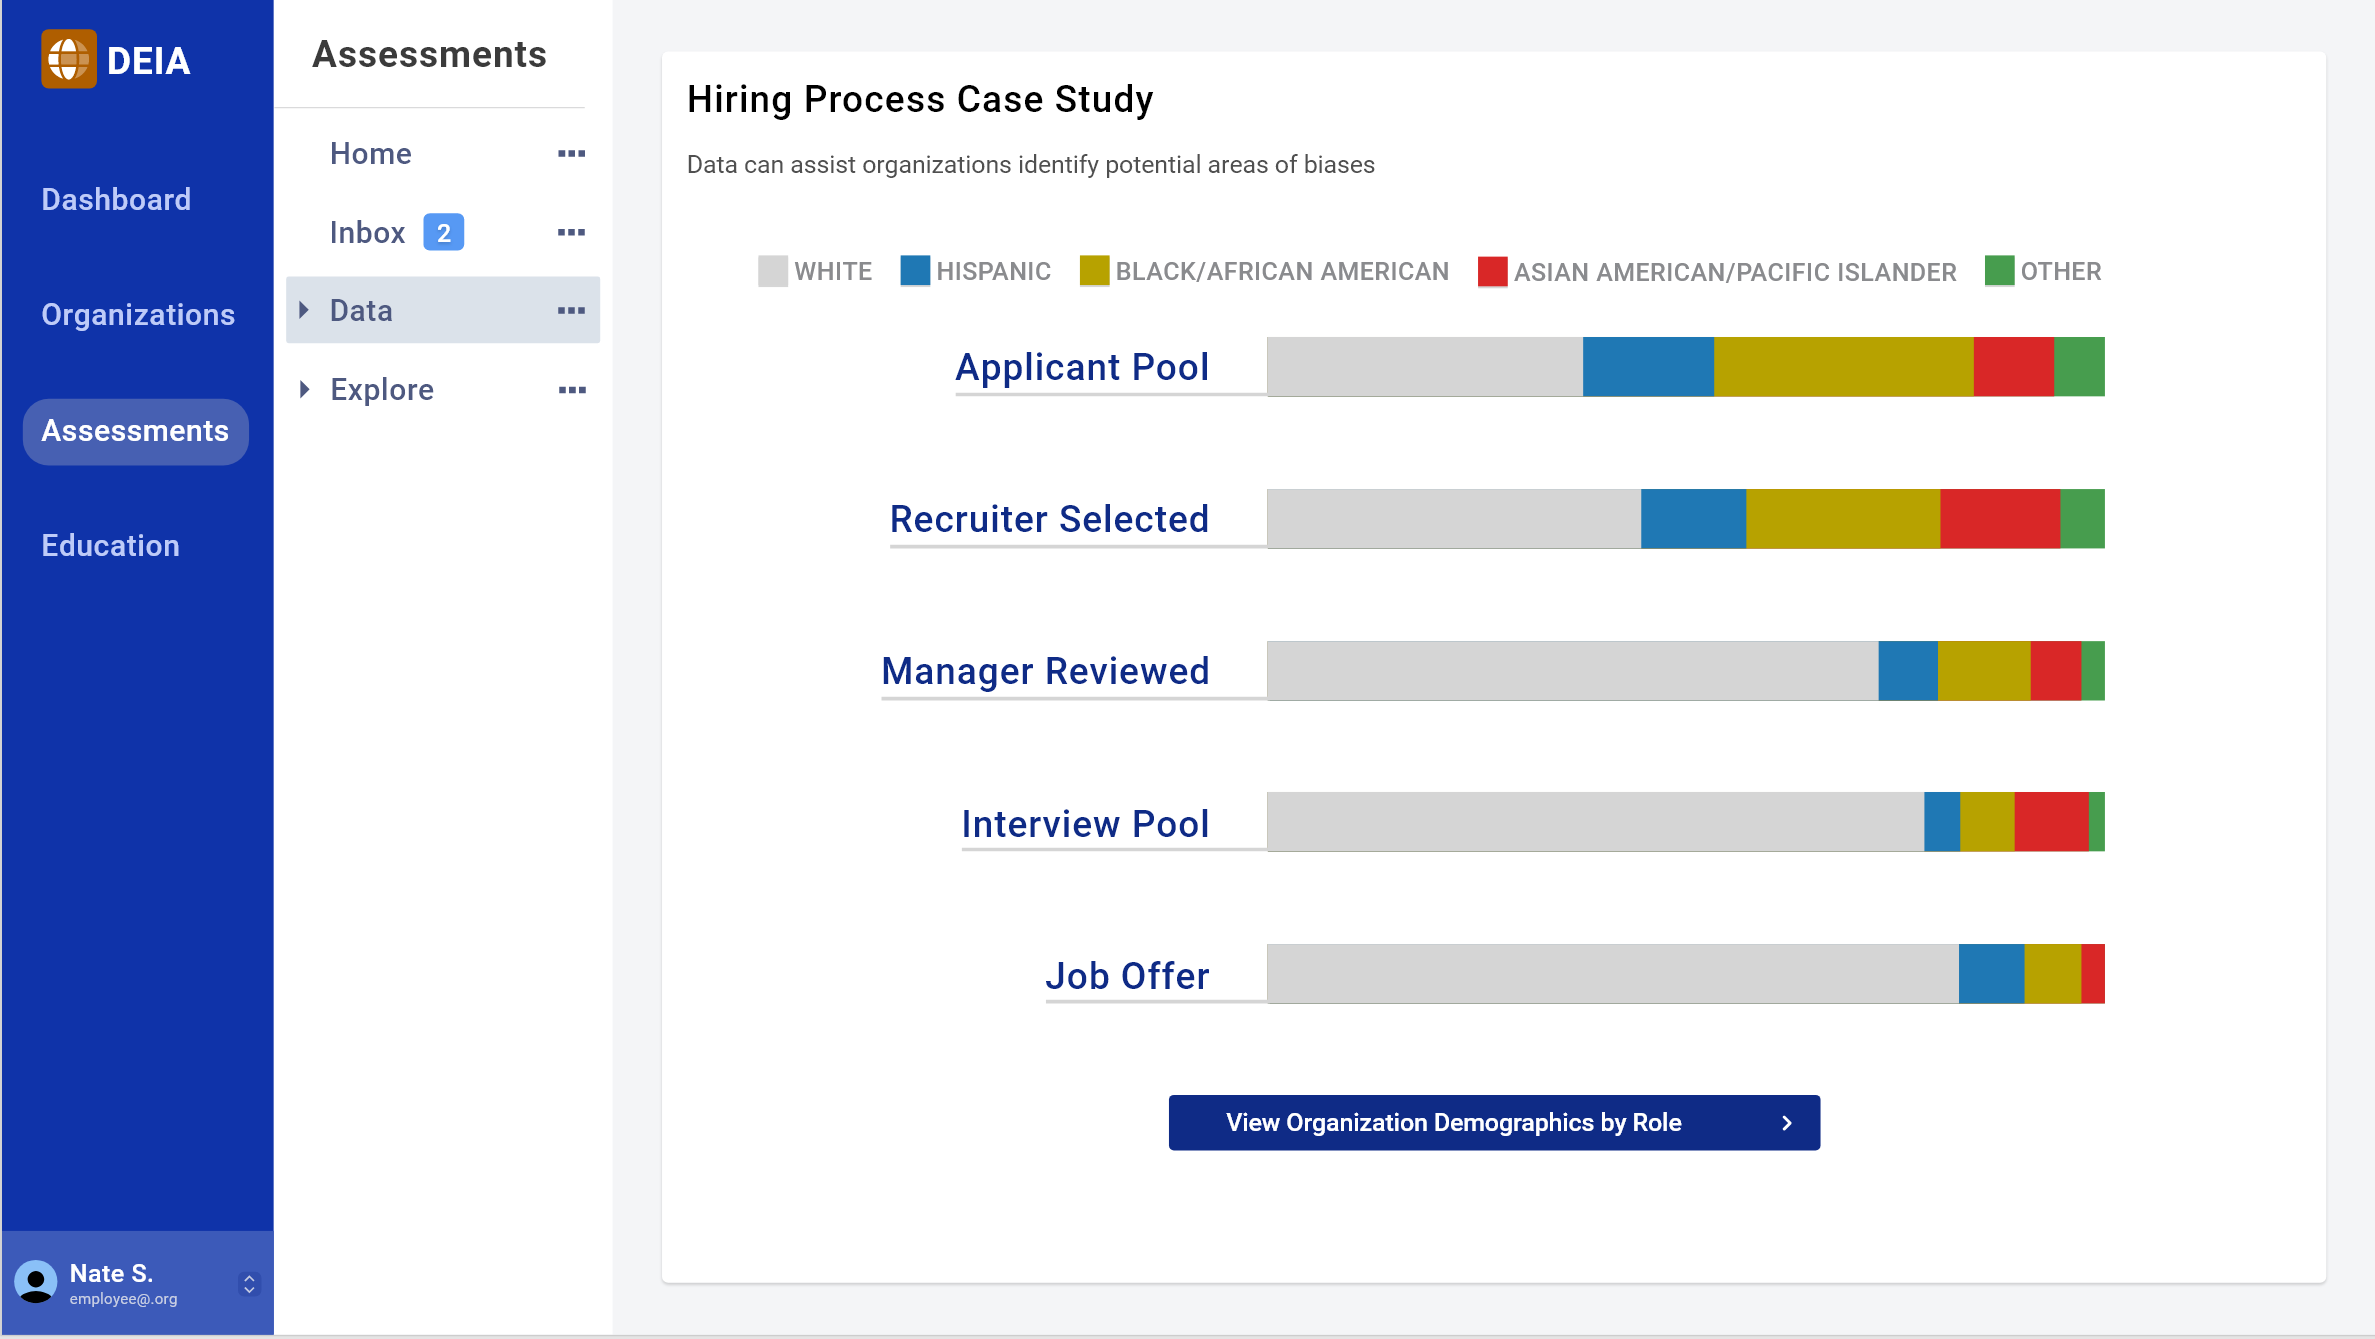Toggle the Other legend series
Viewport: 2375px width, 1339px height.
[x=2042, y=271]
